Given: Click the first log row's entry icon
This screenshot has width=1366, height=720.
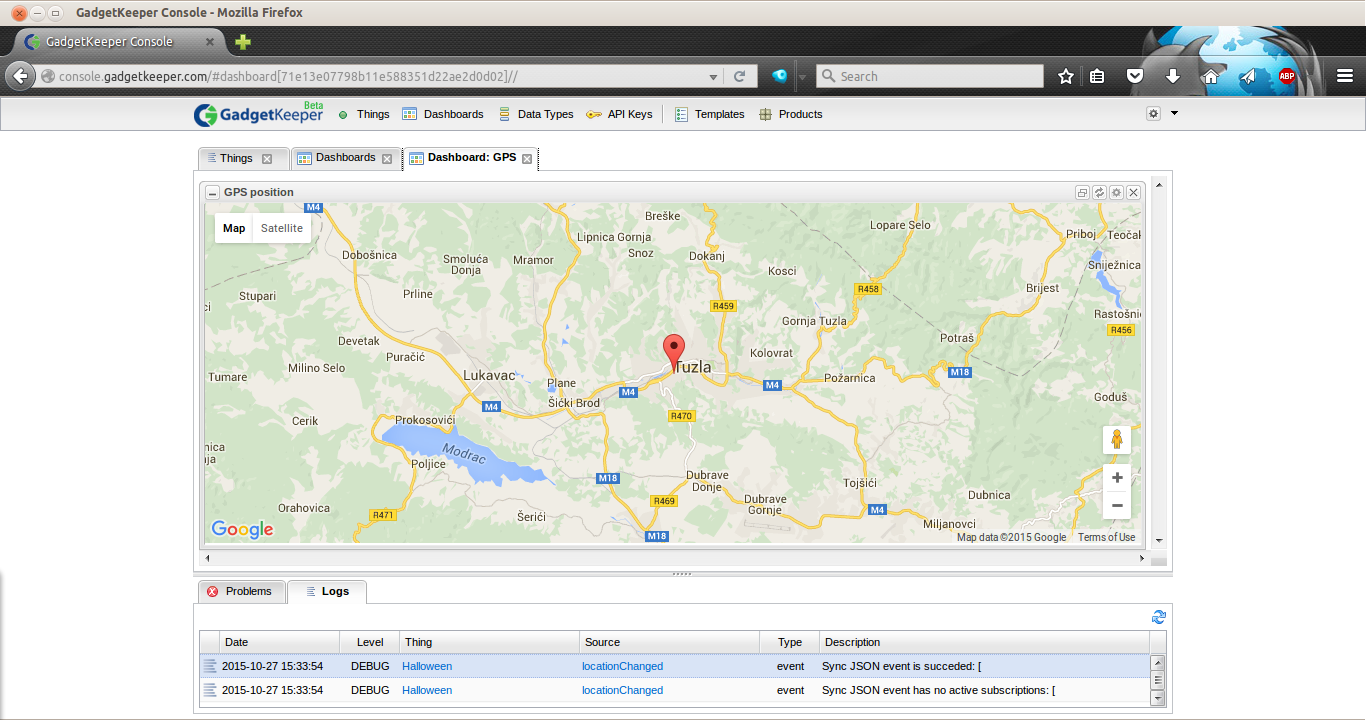Looking at the screenshot, I should click(210, 666).
